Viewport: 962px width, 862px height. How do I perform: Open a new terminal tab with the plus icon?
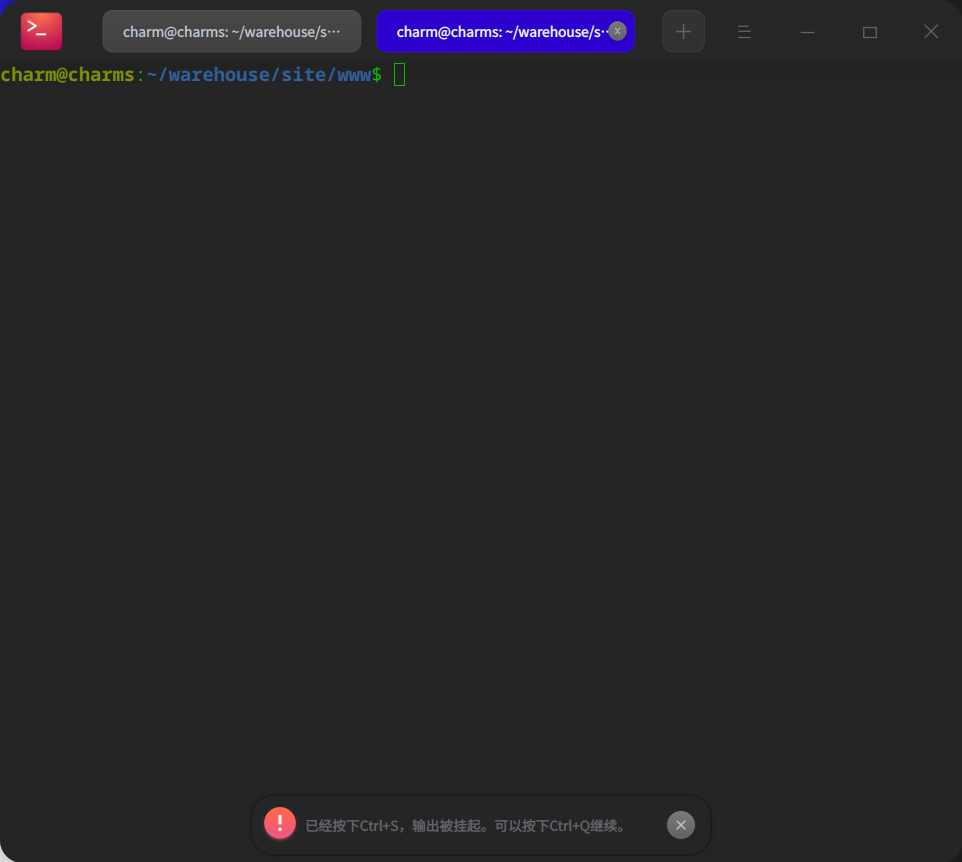click(683, 31)
